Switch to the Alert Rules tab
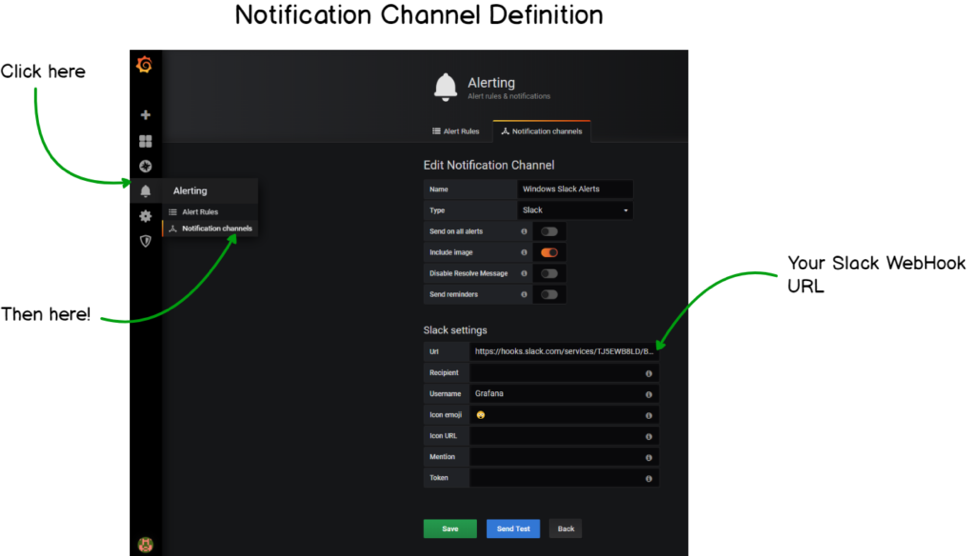Image resolution: width=974 pixels, height=556 pixels. [456, 131]
